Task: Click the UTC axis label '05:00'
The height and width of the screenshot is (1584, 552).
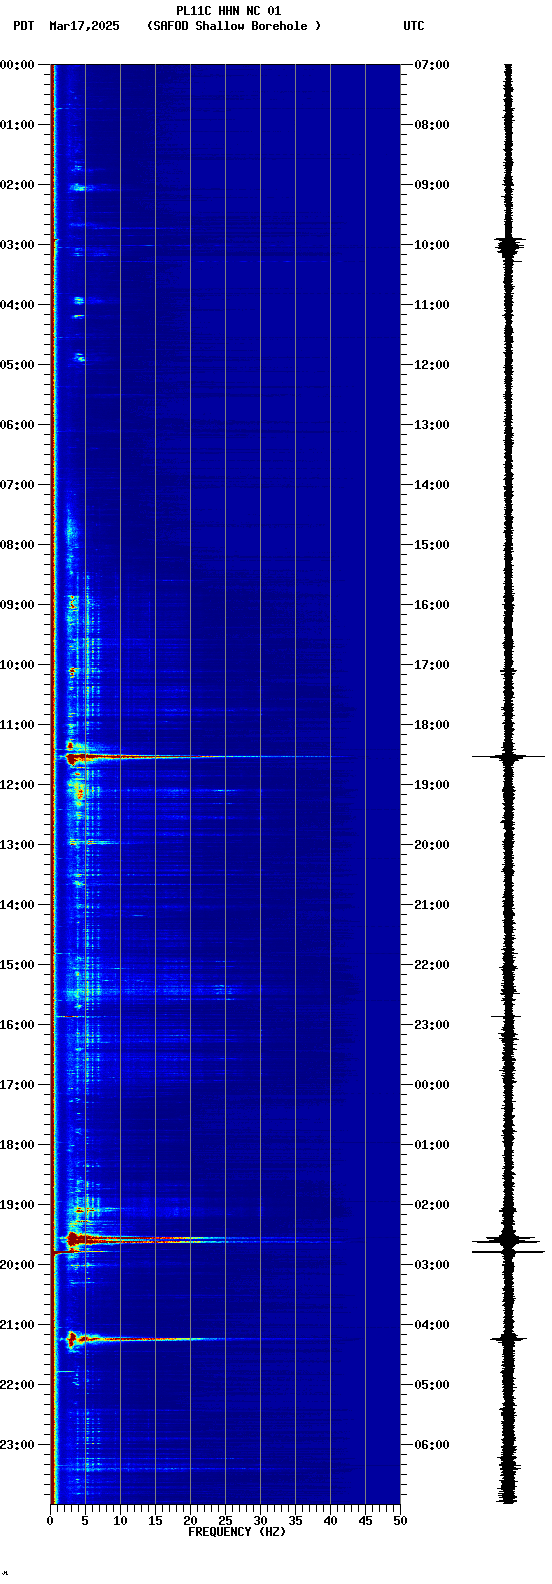Action: (x=432, y=1385)
